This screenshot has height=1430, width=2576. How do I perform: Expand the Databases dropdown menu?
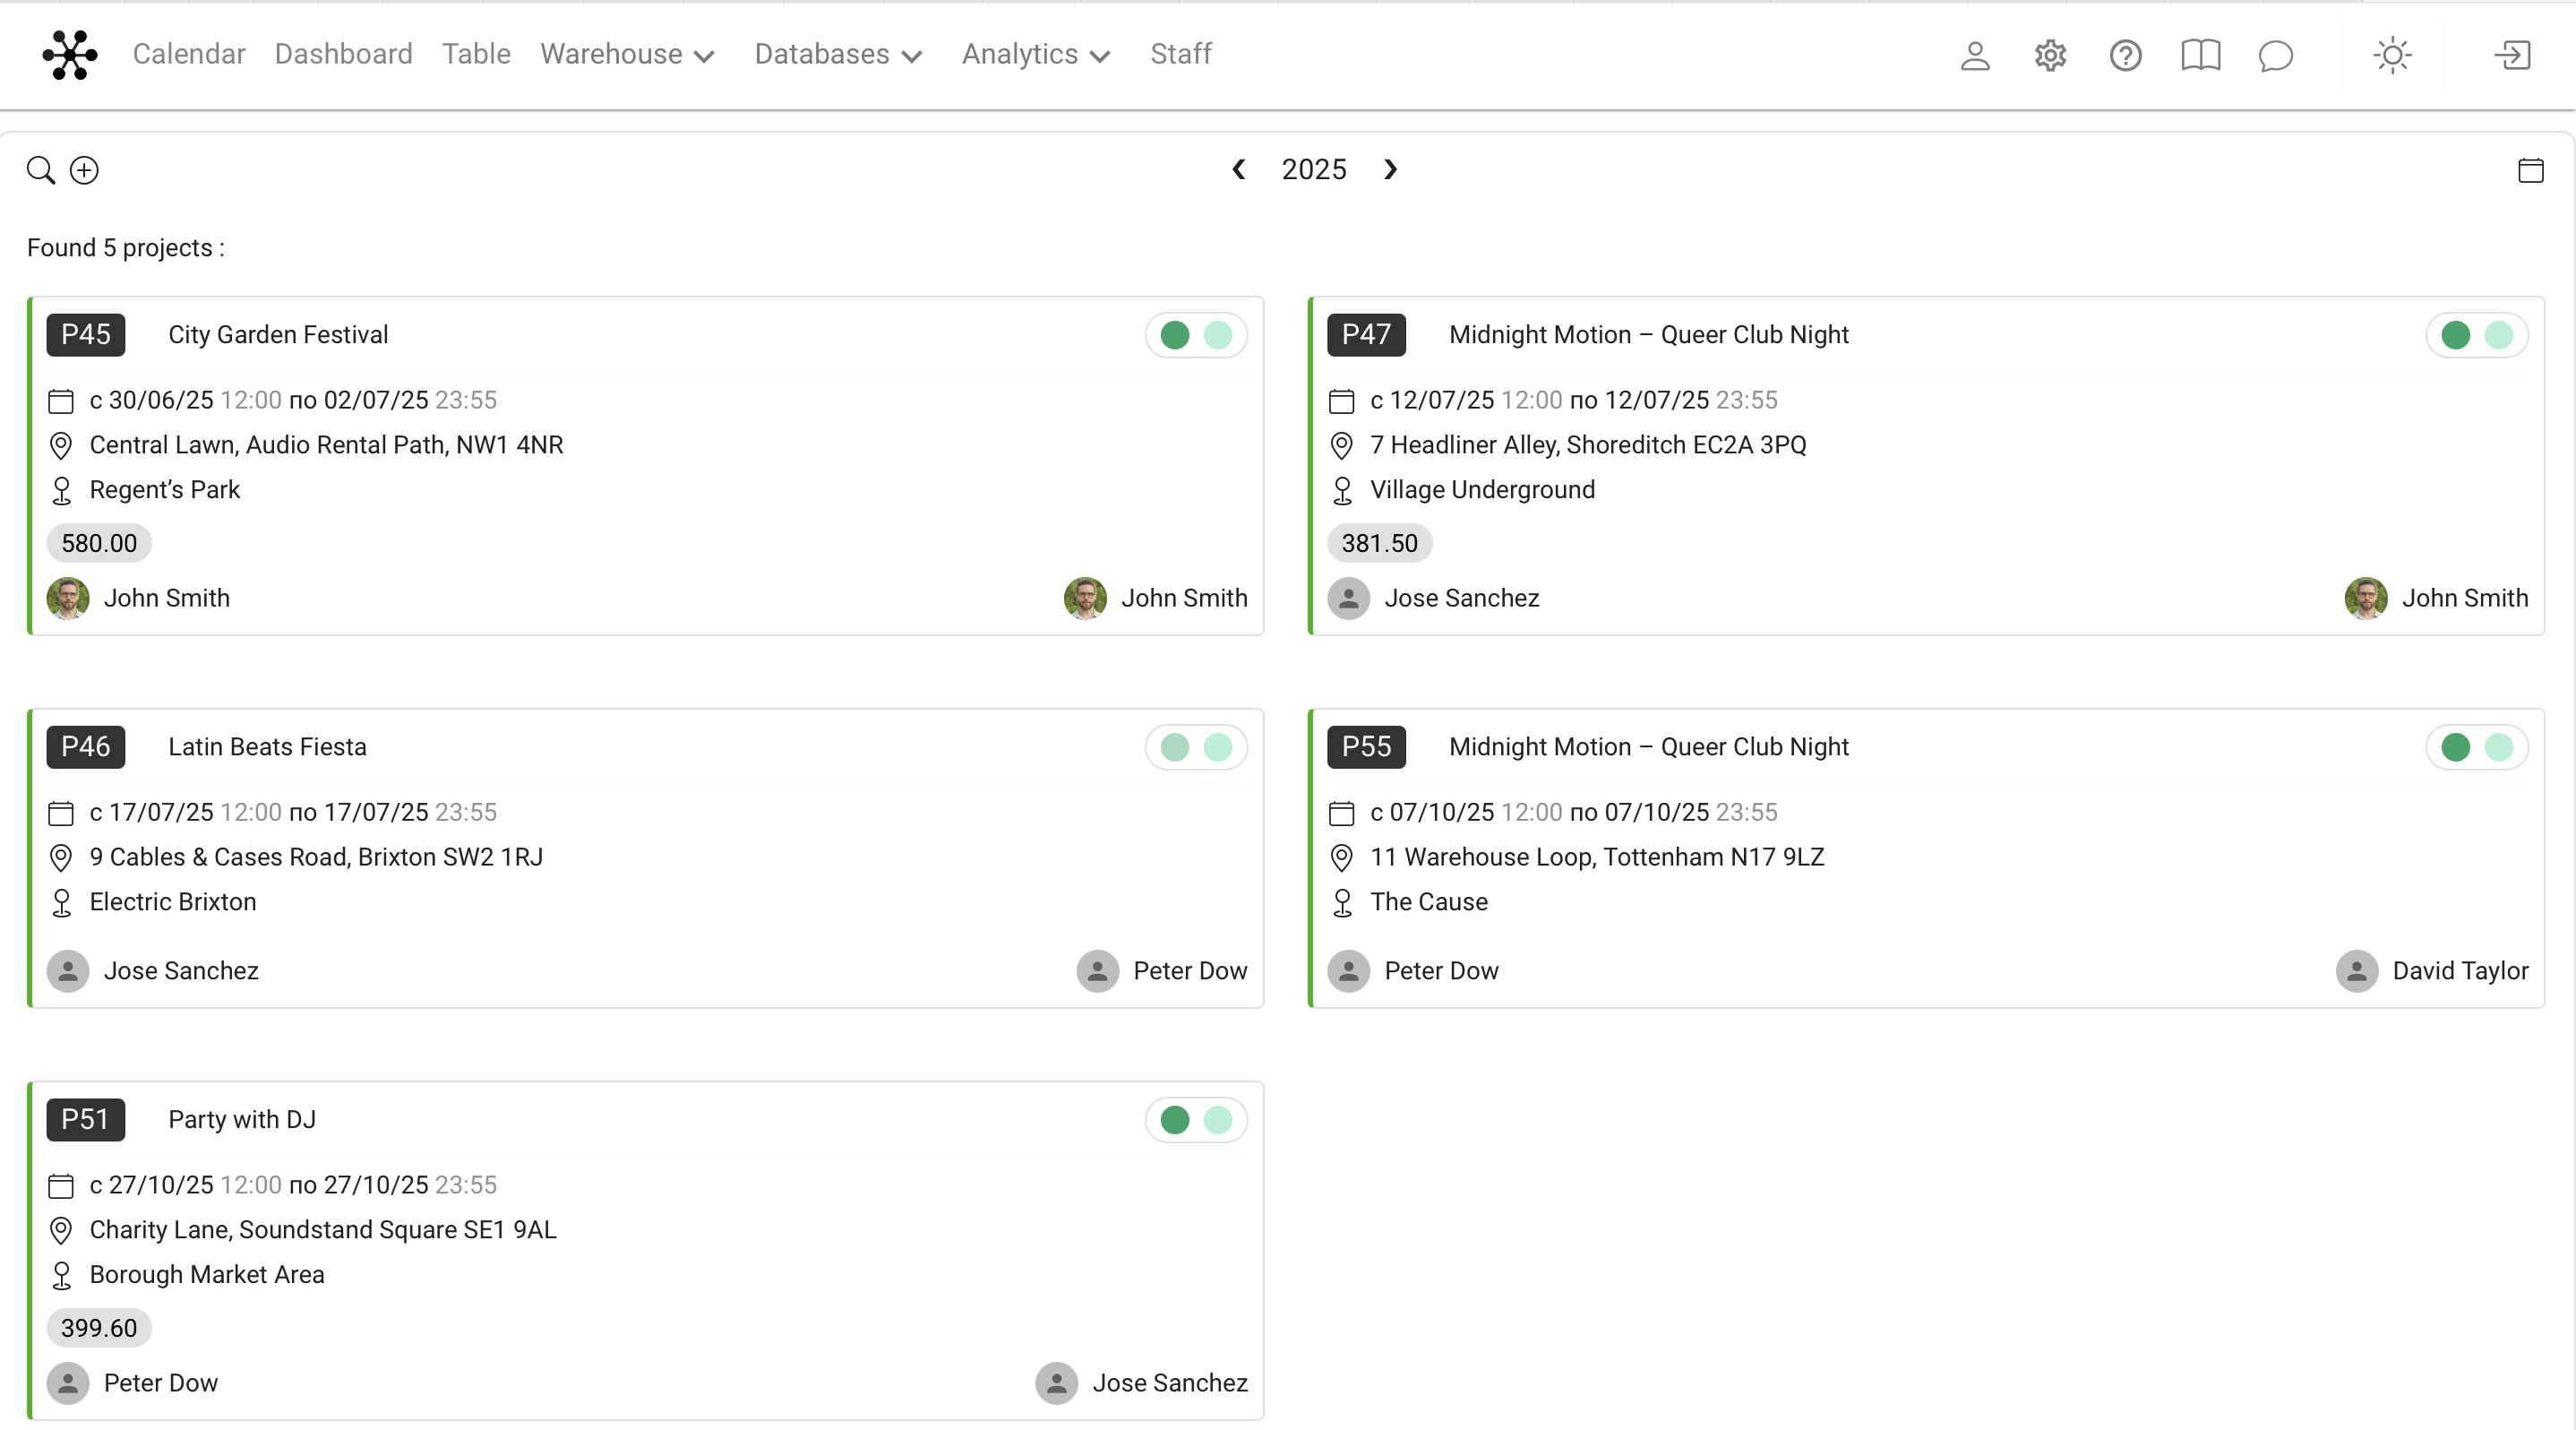click(838, 54)
